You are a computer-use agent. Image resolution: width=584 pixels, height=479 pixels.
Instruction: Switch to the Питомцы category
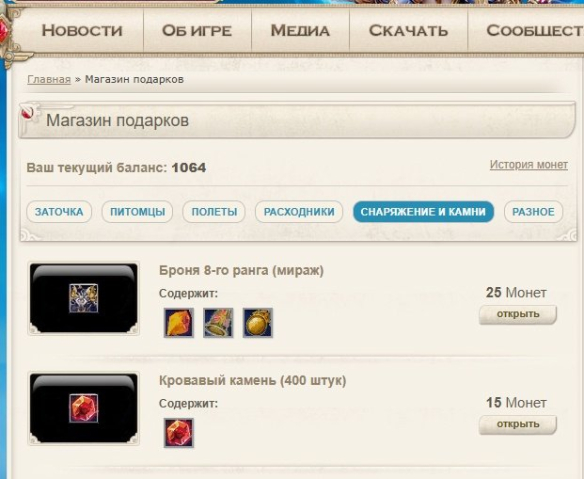click(137, 212)
